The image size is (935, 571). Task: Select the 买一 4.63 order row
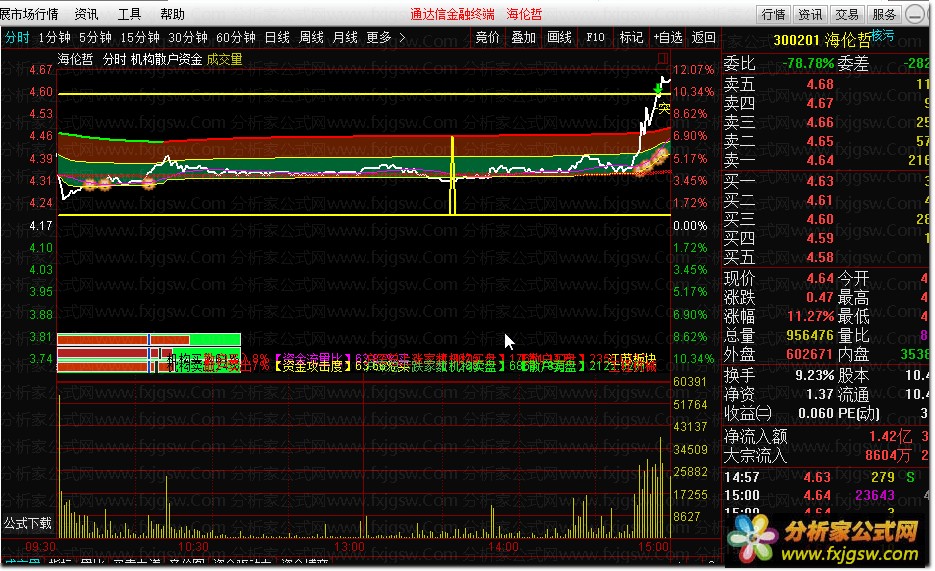click(x=826, y=181)
